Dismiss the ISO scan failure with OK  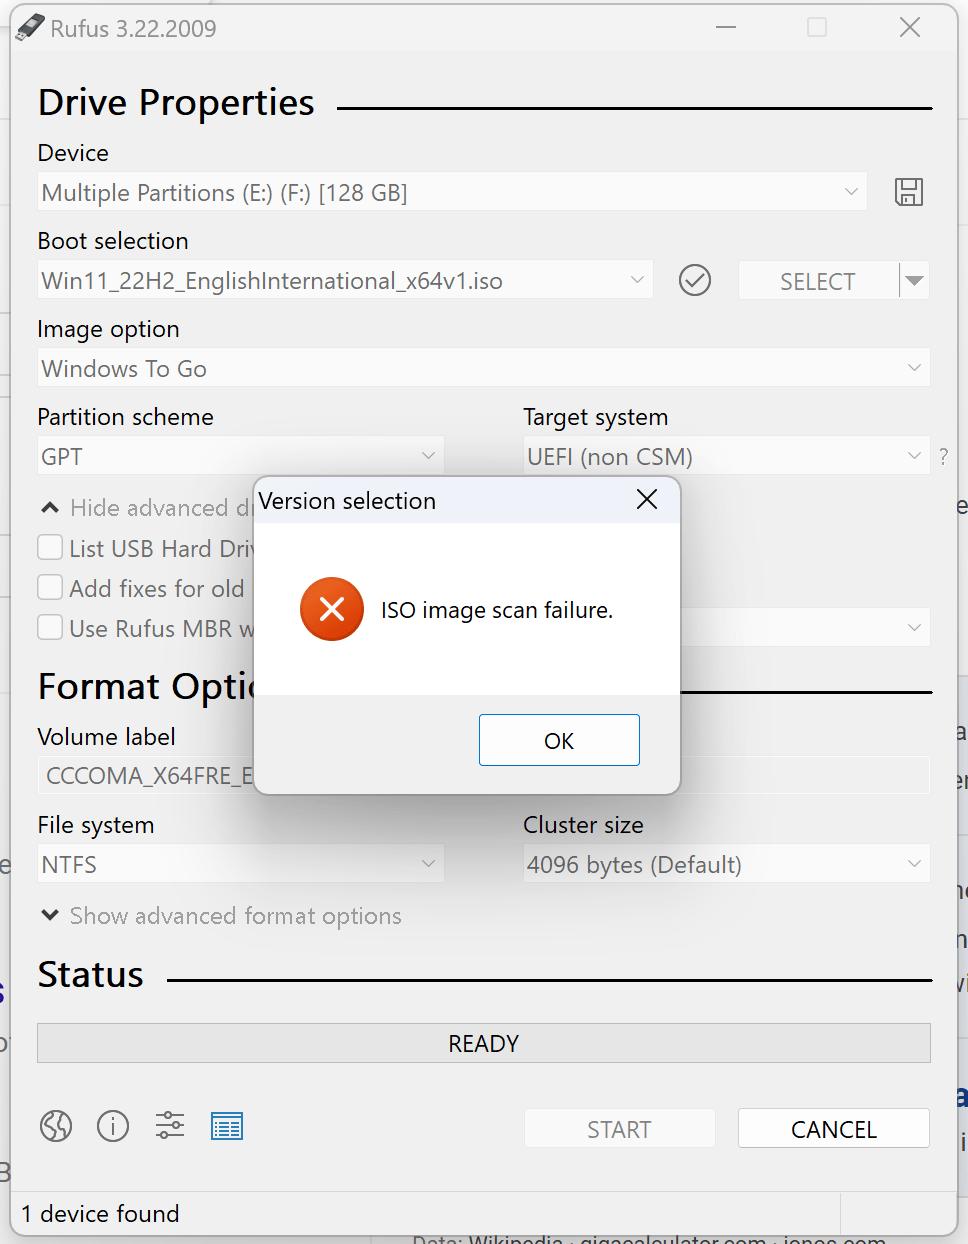(x=559, y=740)
